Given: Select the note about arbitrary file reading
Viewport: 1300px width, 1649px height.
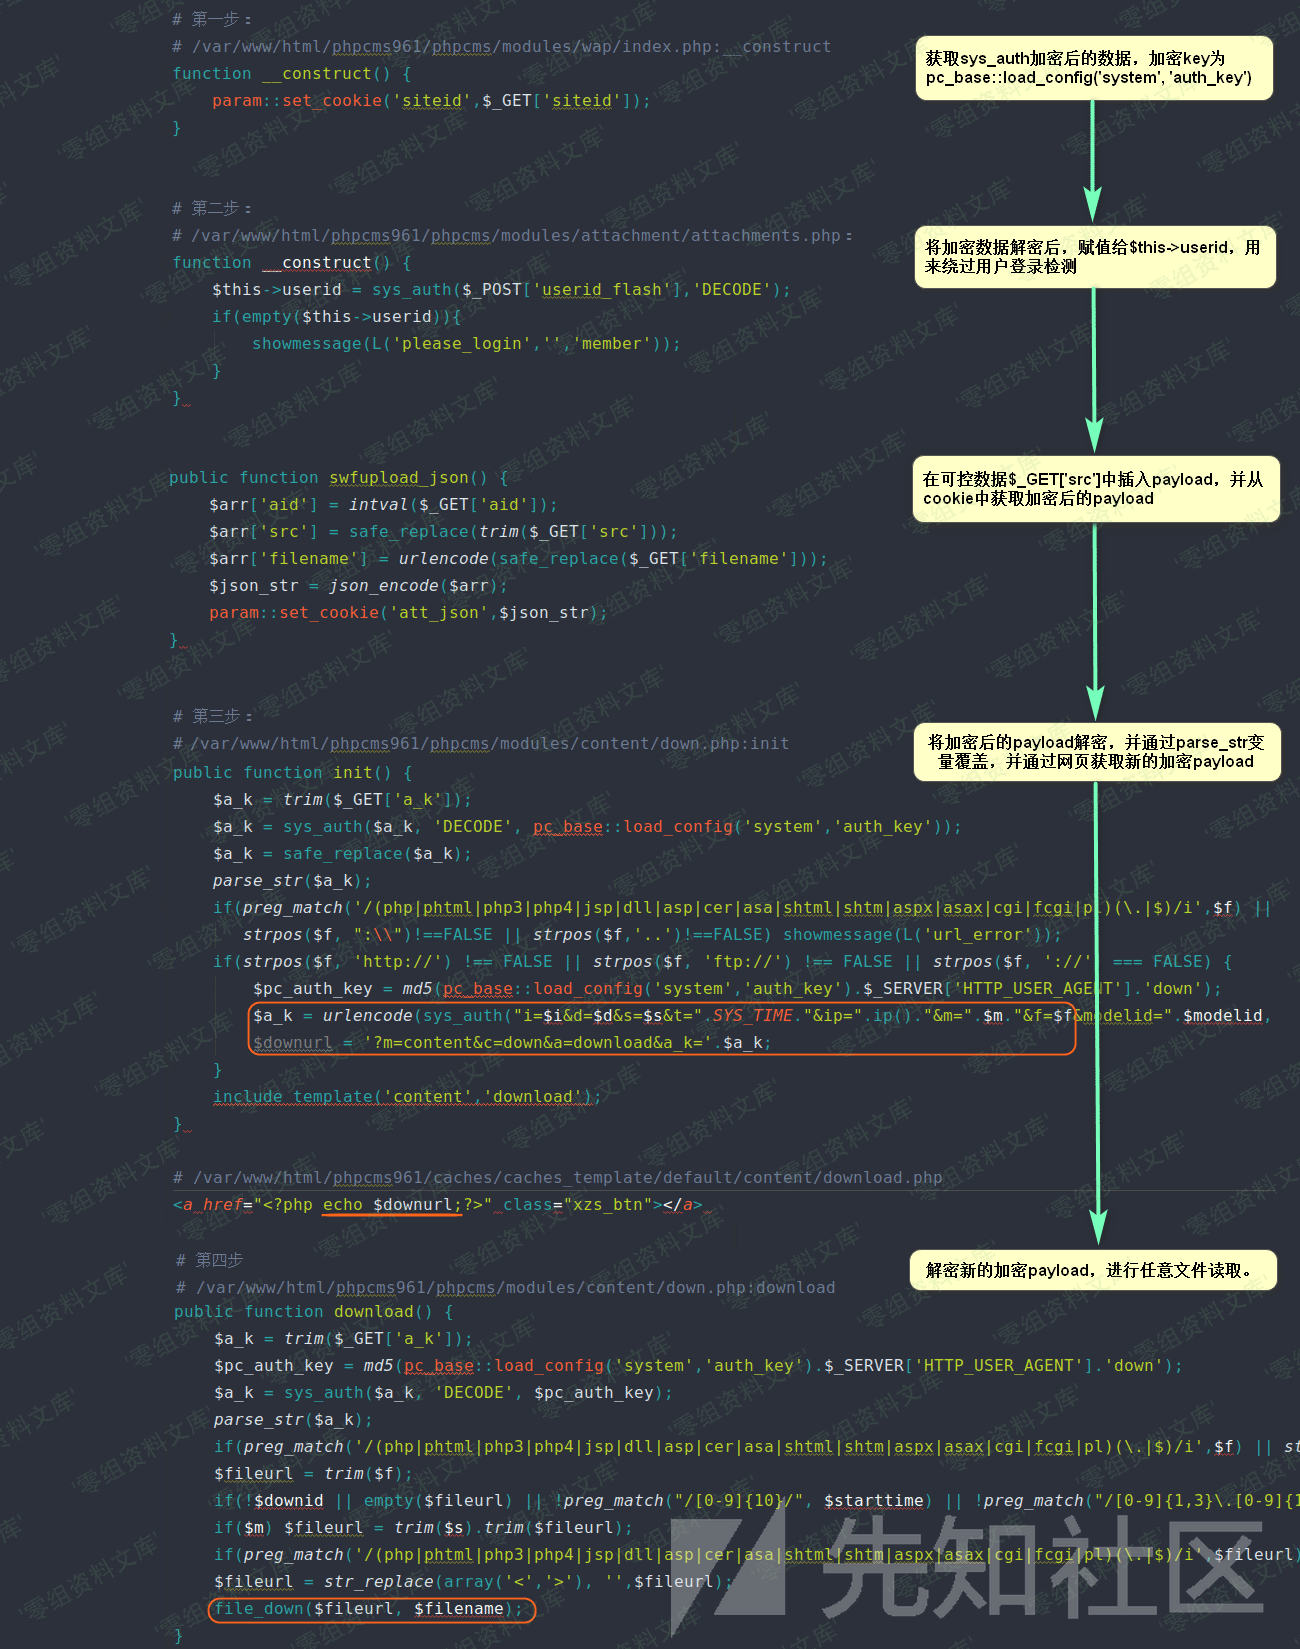Looking at the screenshot, I should pyautogui.click(x=1092, y=1270).
